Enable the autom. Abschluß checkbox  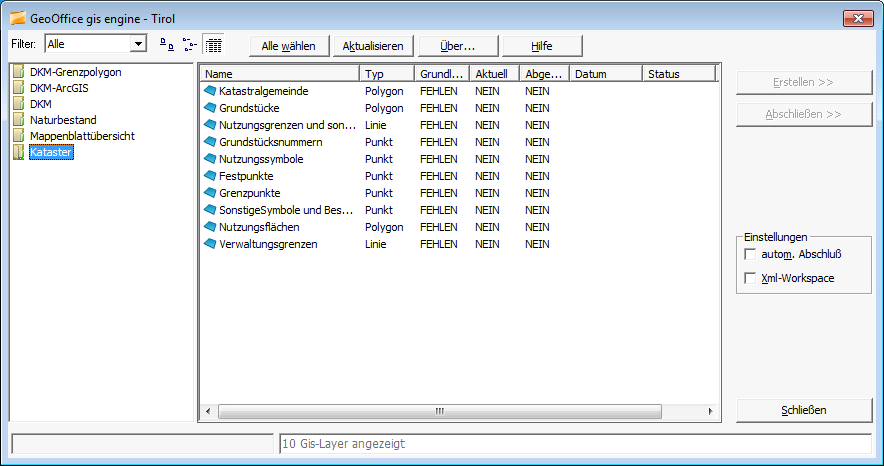coord(751,254)
